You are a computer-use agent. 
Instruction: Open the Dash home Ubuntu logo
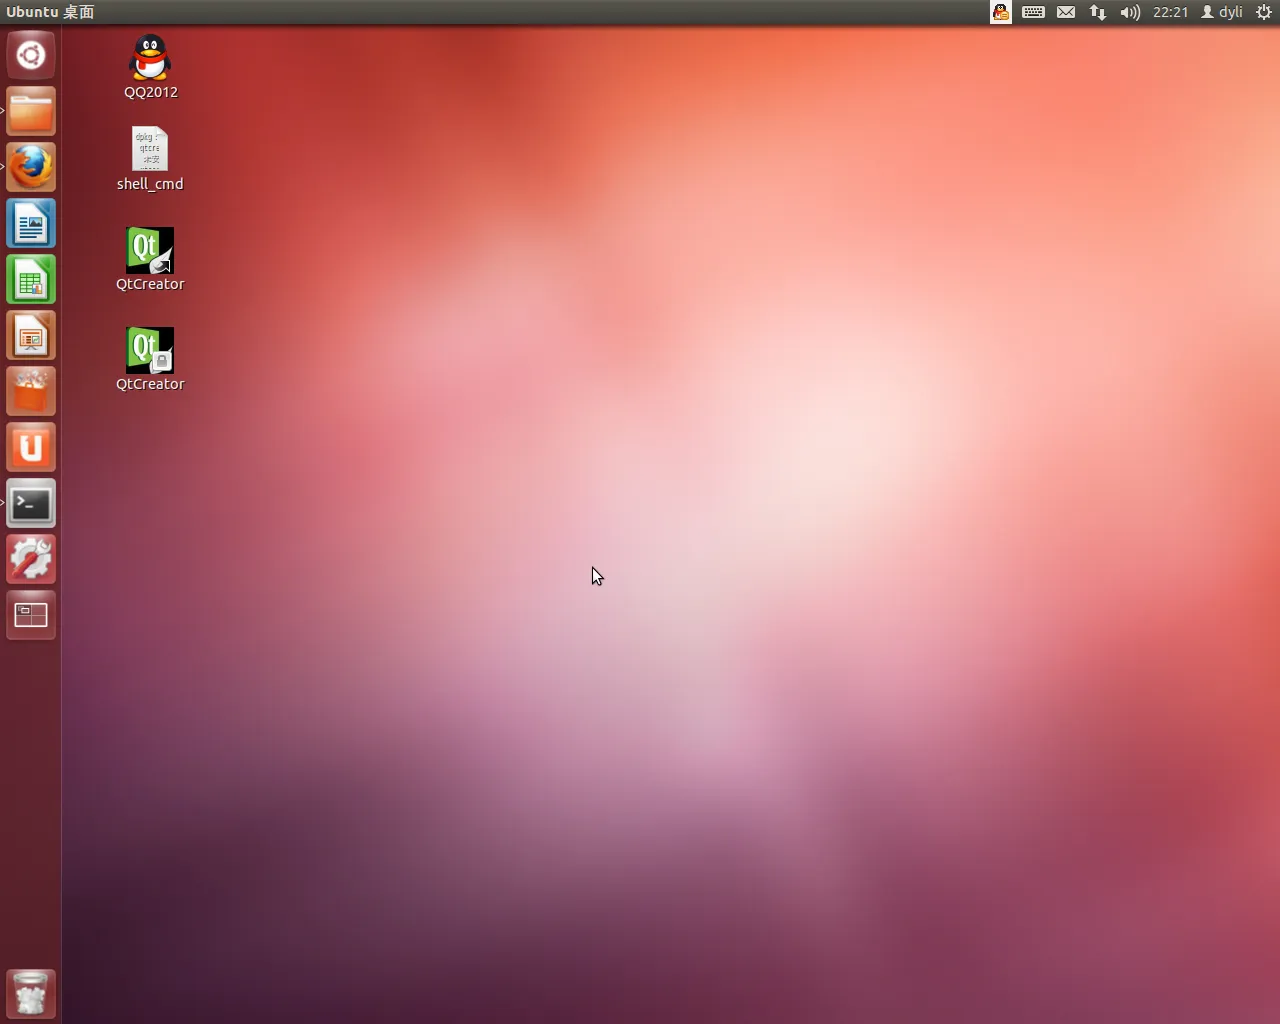coord(31,55)
